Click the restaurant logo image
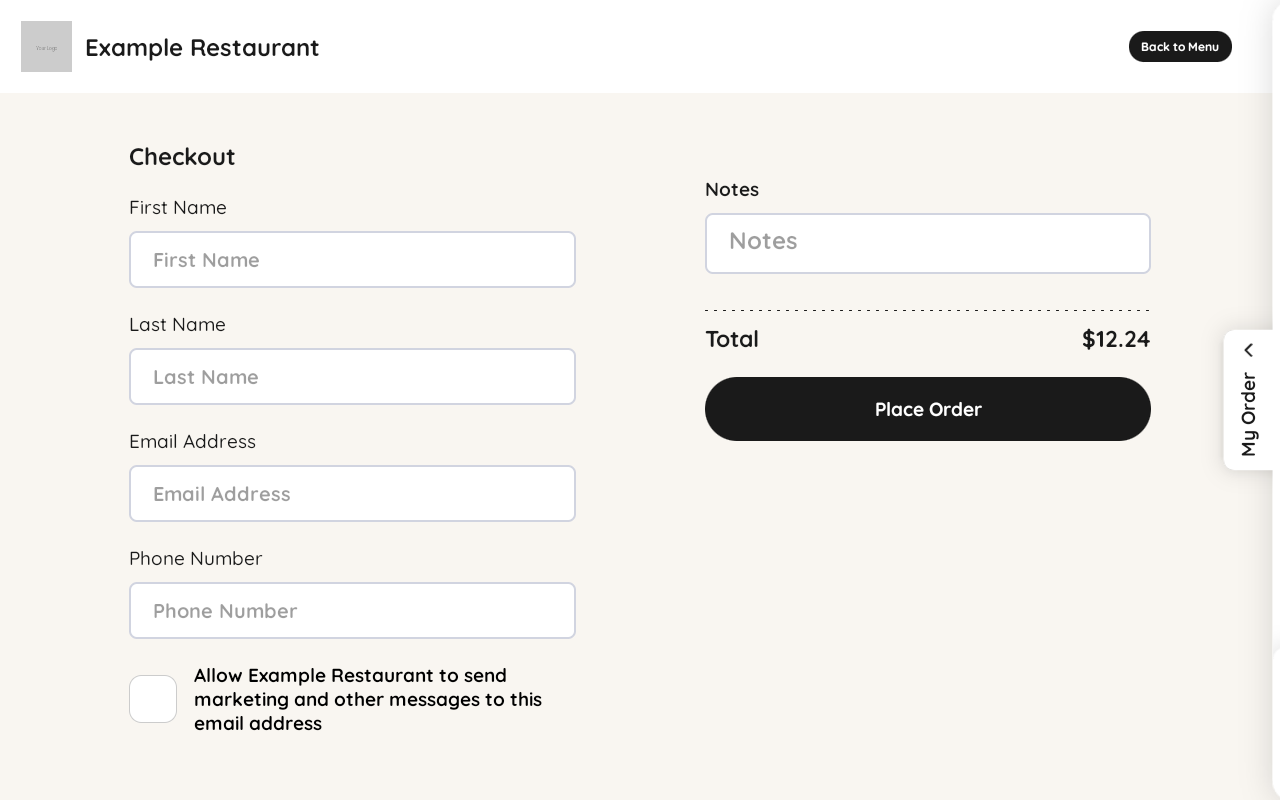The width and height of the screenshot is (1280, 800). (46, 46)
